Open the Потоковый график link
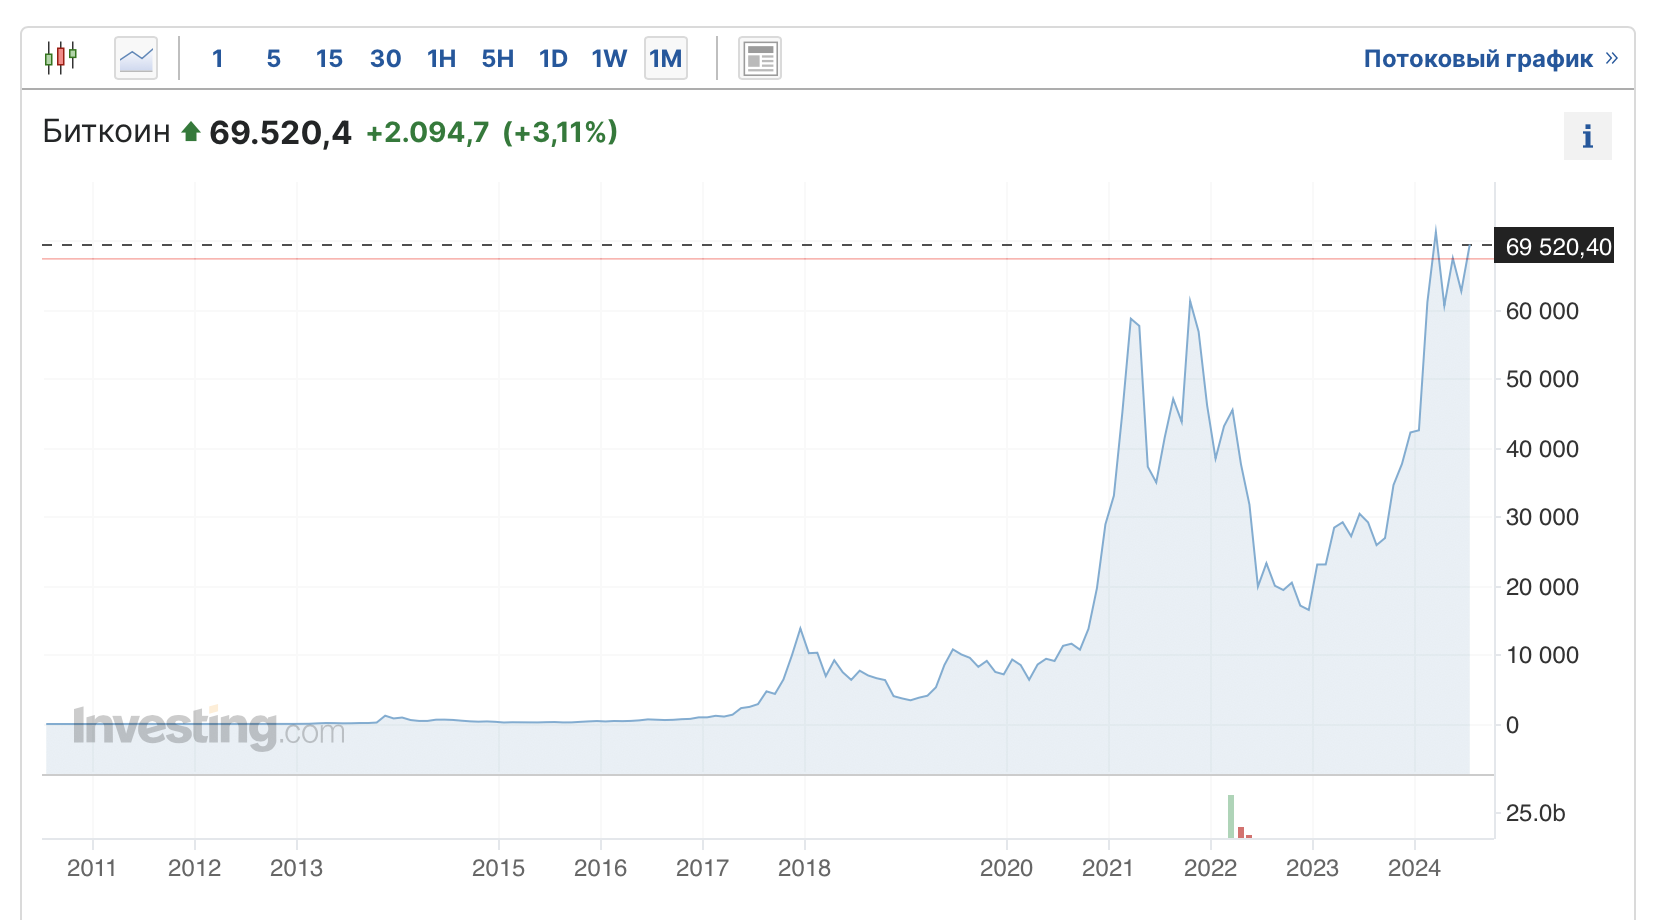Image resolution: width=1654 pixels, height=920 pixels. pos(1478,59)
